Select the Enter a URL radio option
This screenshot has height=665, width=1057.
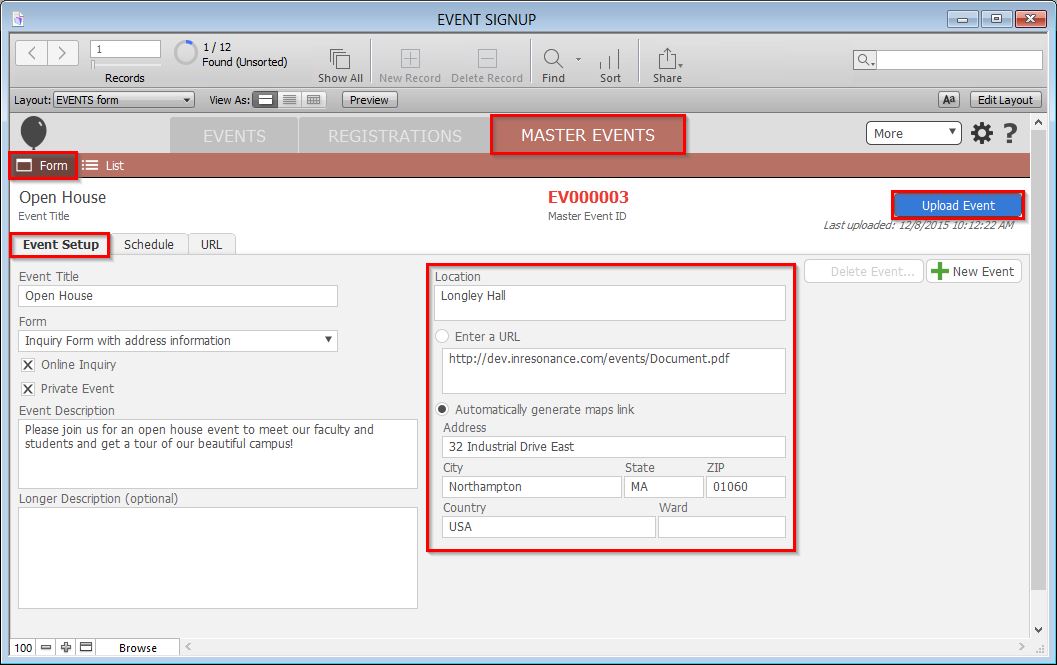442,337
